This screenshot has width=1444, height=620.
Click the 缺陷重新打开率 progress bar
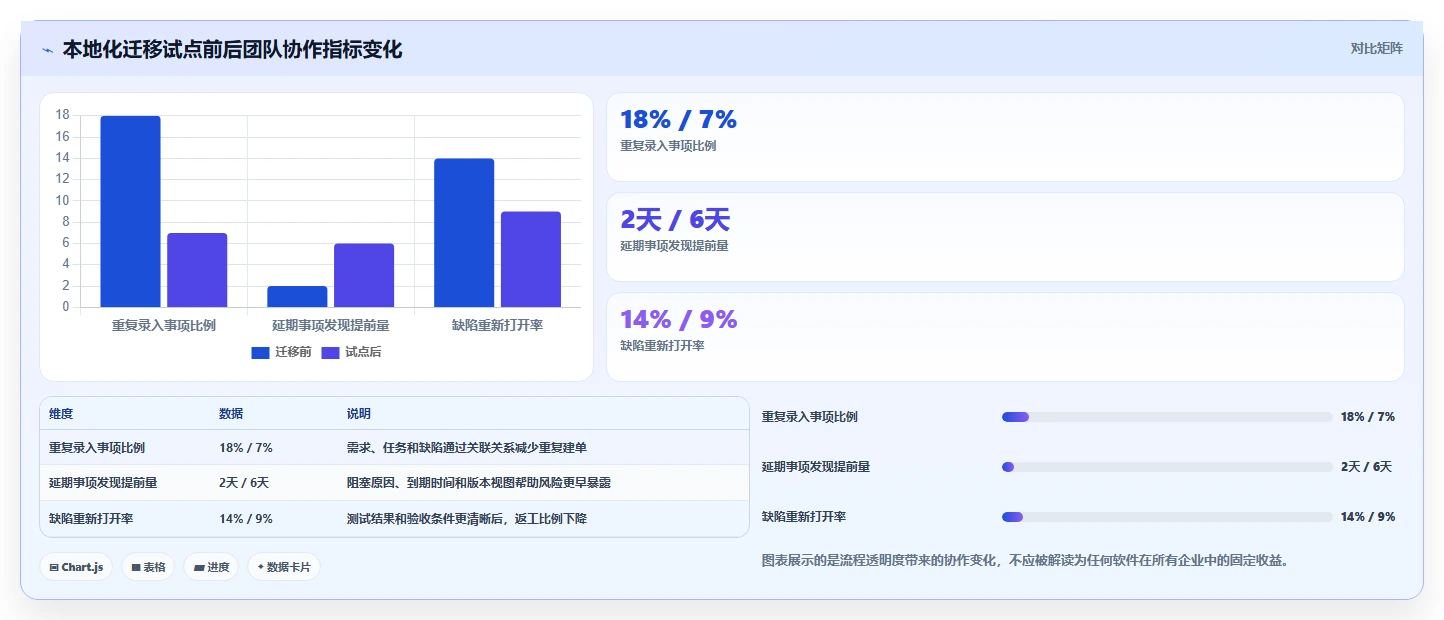[1167, 517]
